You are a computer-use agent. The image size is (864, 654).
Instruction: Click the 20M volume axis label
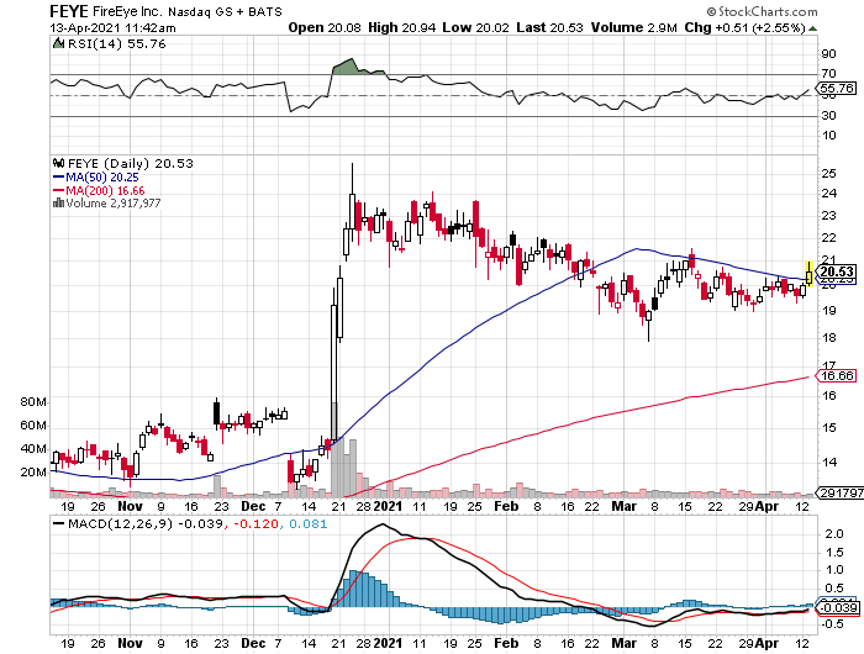pos(33,472)
